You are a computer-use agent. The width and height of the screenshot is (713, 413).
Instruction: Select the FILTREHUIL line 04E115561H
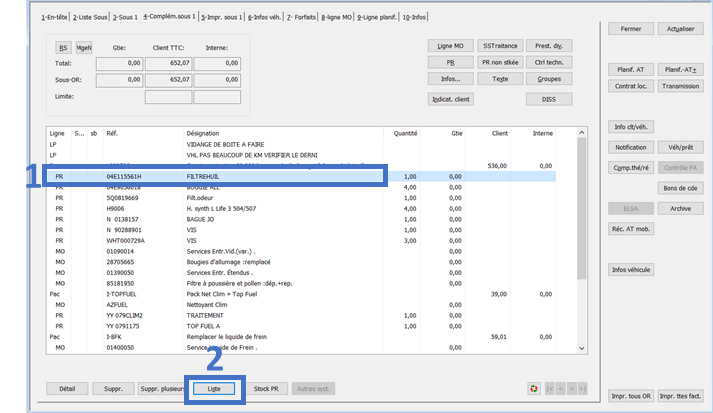(301, 176)
